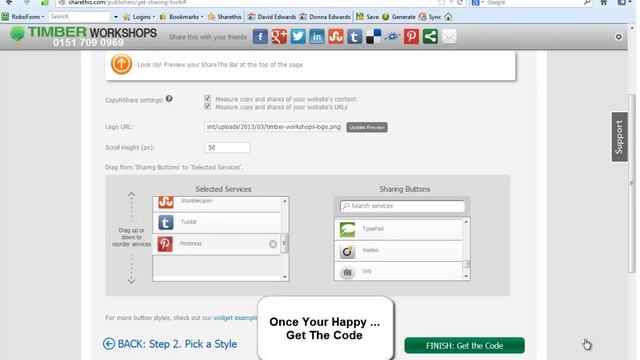
Task: Toggle measure copy and shares of content
Action: tap(208, 98)
